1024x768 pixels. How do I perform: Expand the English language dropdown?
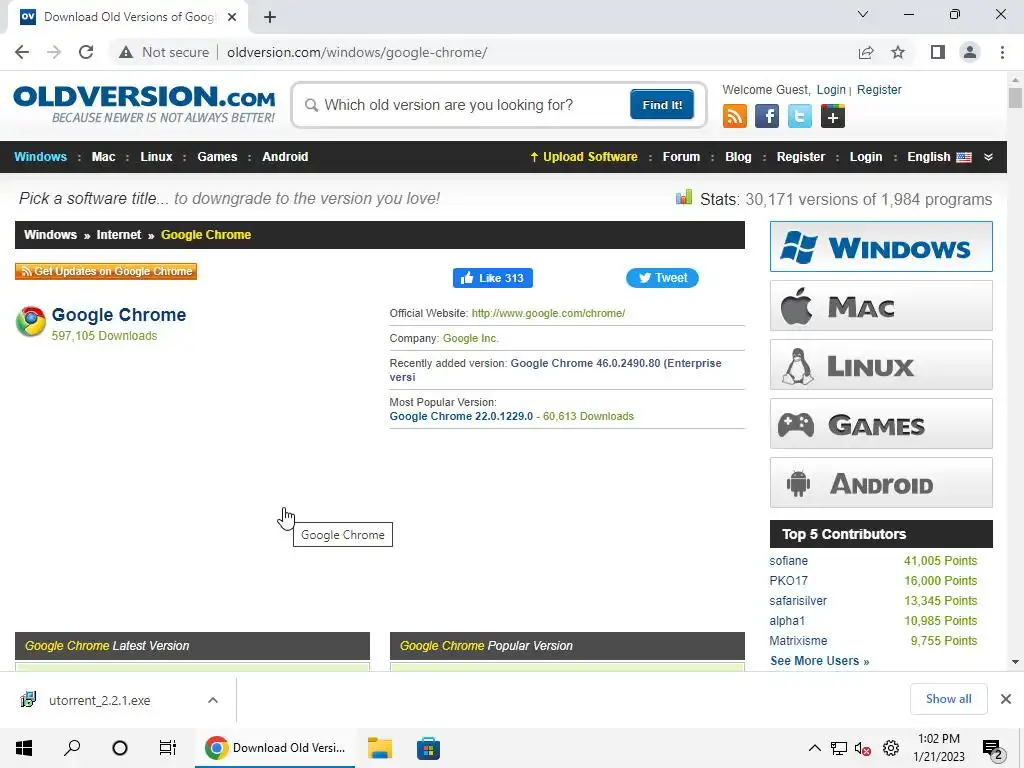coord(950,157)
